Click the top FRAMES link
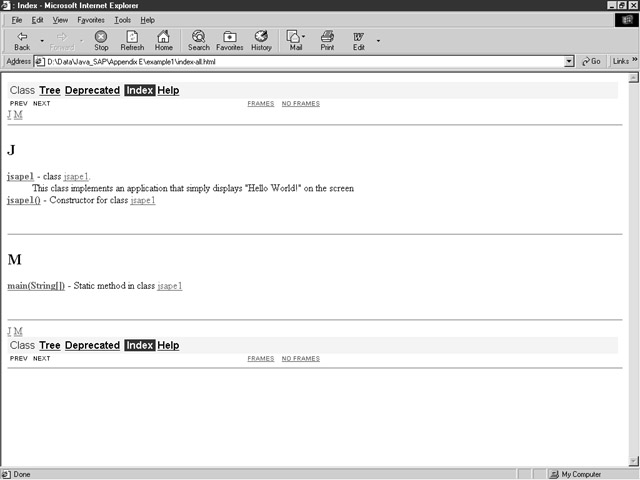The width and height of the screenshot is (640, 480). click(261, 104)
